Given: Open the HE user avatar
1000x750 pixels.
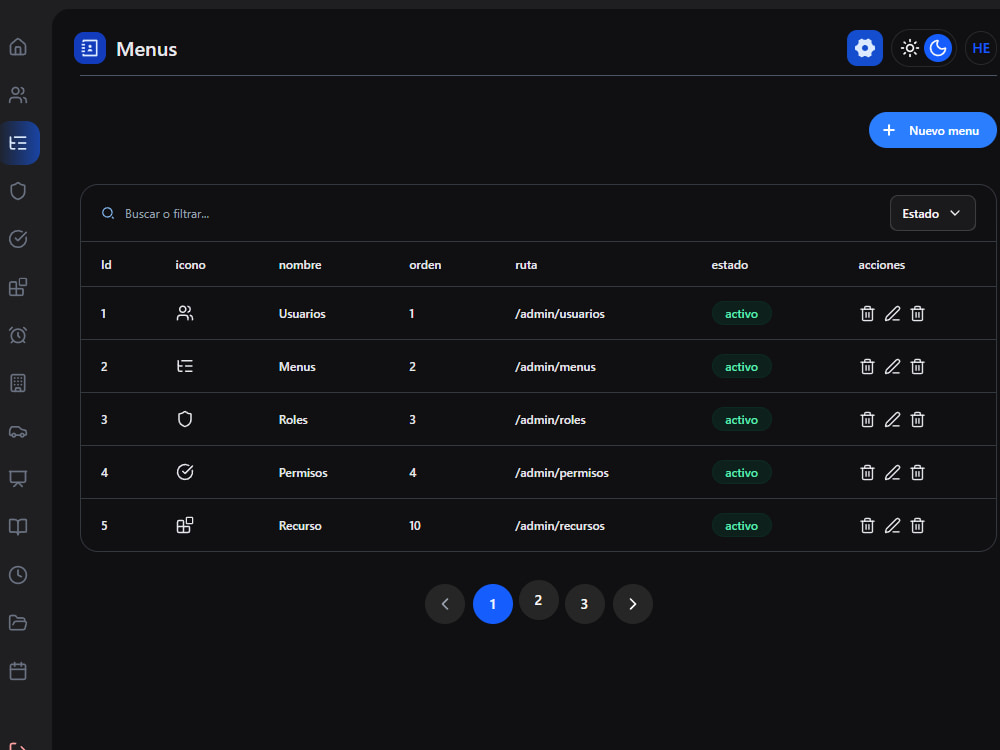Looking at the screenshot, I should (x=981, y=48).
